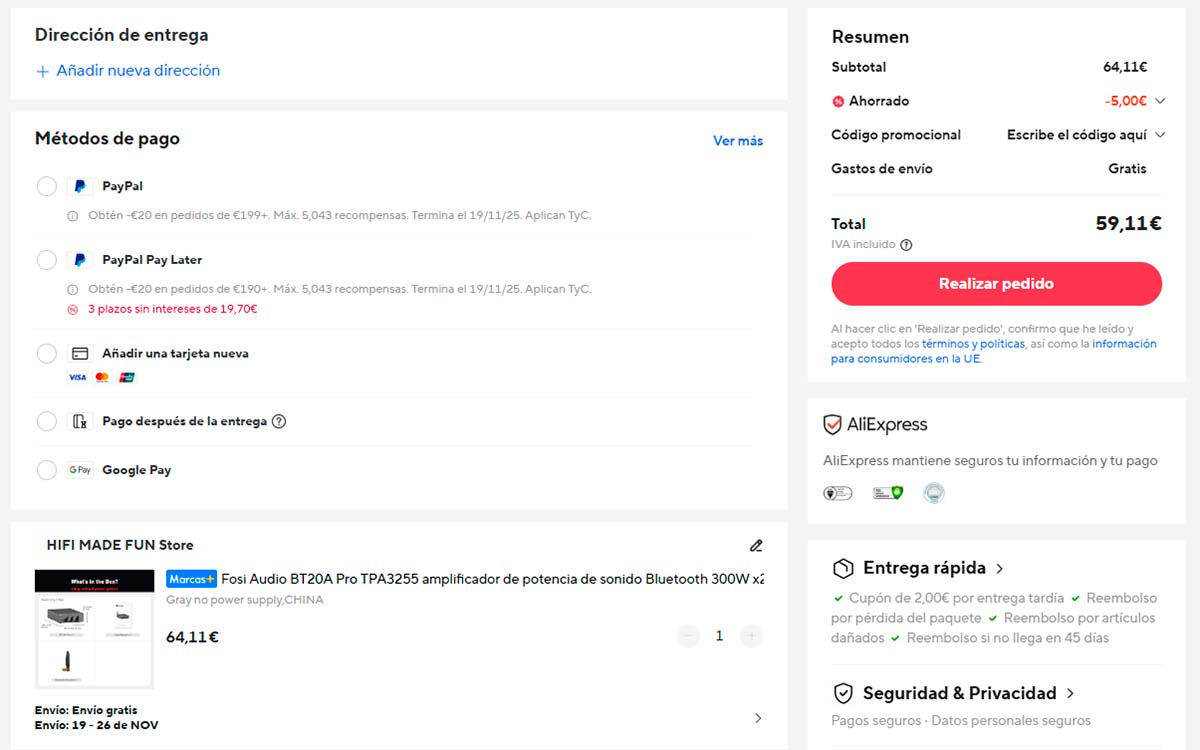1200x750 pixels.
Task: Increase product quantity with plus stepper
Action: (751, 635)
